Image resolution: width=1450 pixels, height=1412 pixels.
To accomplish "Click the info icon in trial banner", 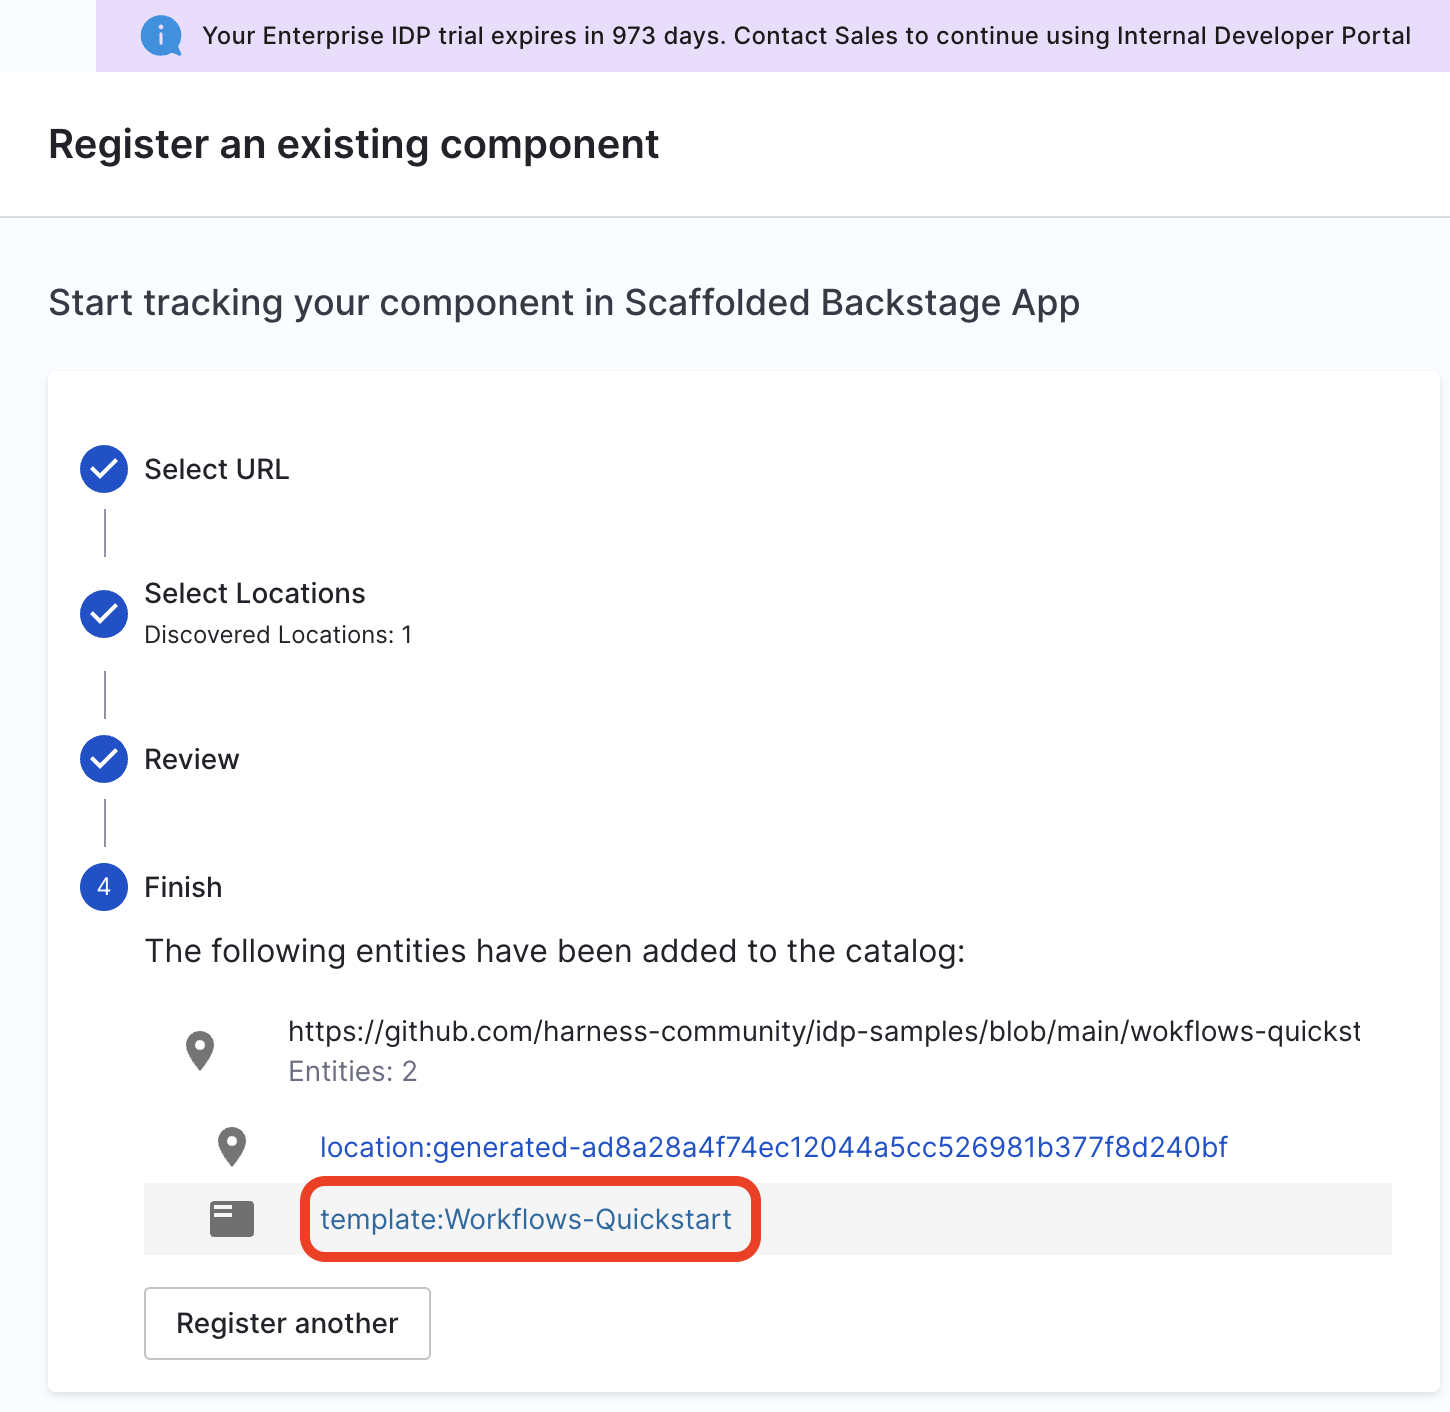I will click(161, 36).
